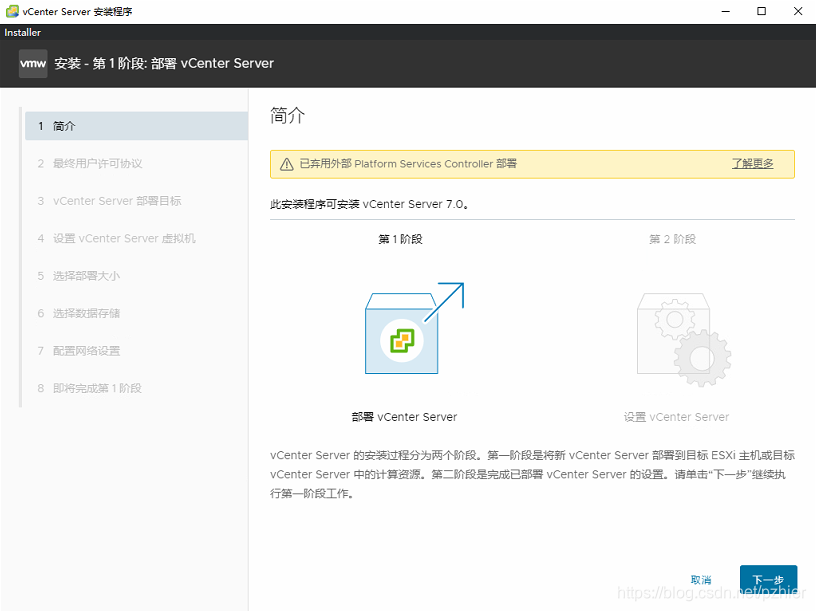Viewport: 816px width, 611px height.
Task: Click the 第 1 阶段 label
Action: click(x=400, y=239)
